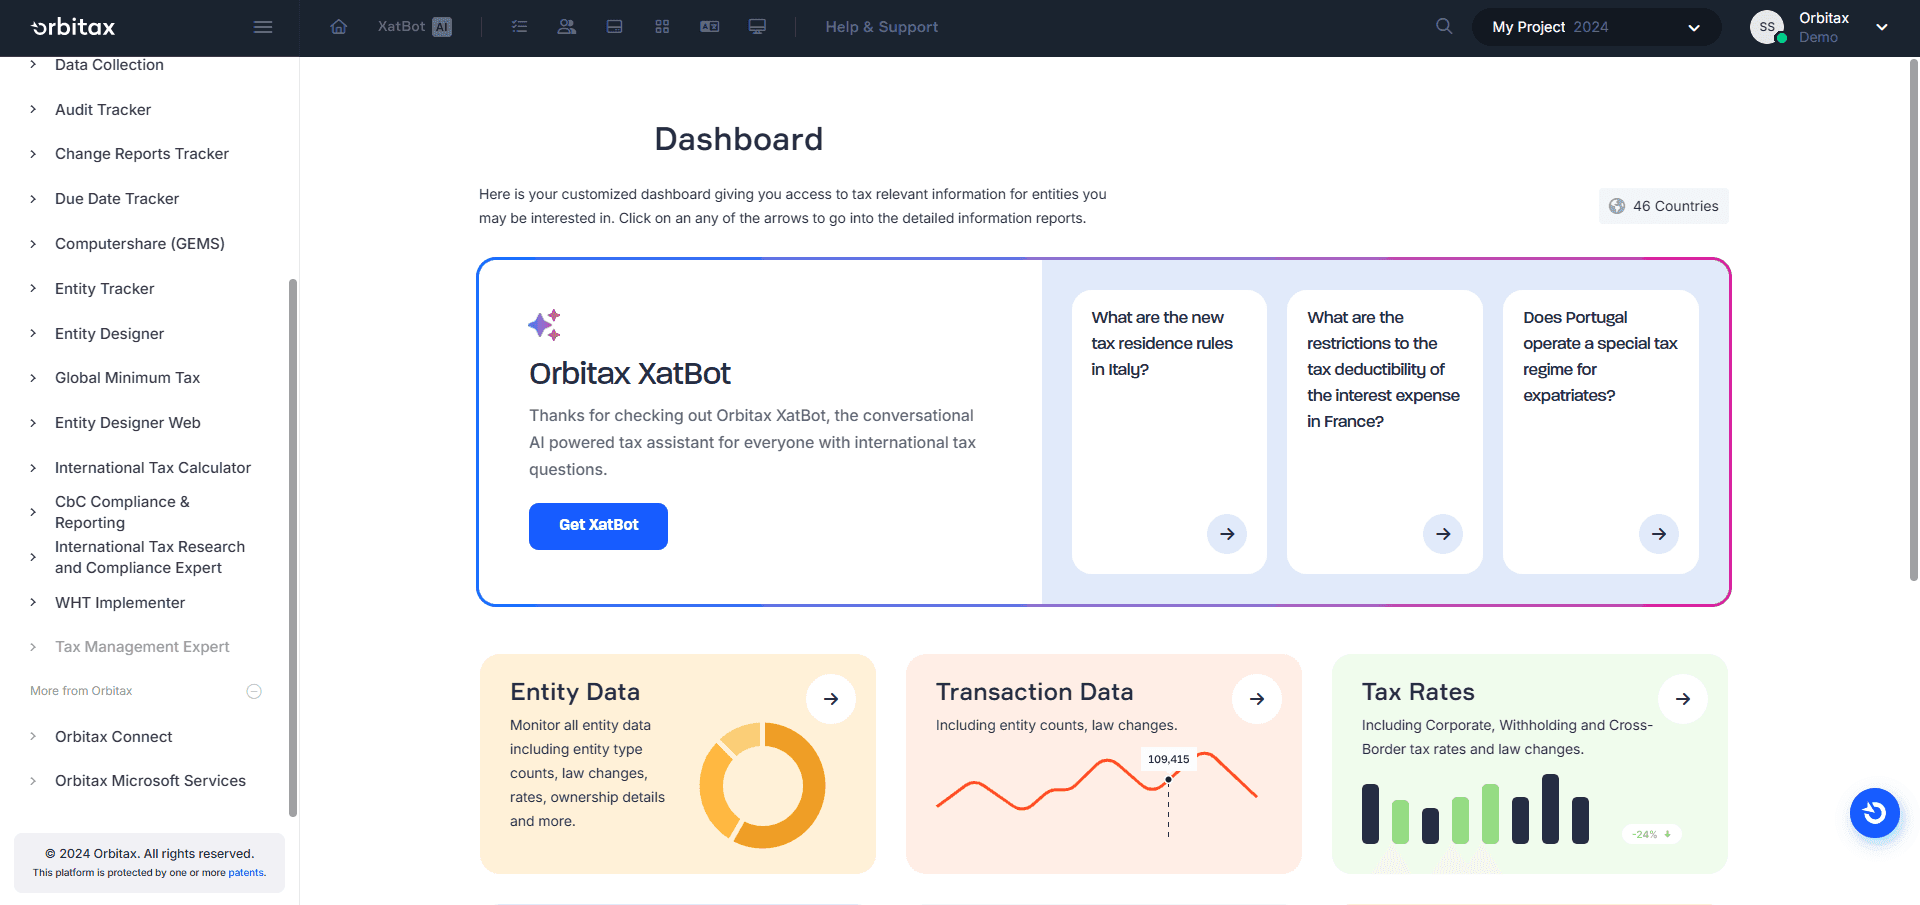
Task: Expand Data Collection chevron in sidebar
Action: click(33, 65)
